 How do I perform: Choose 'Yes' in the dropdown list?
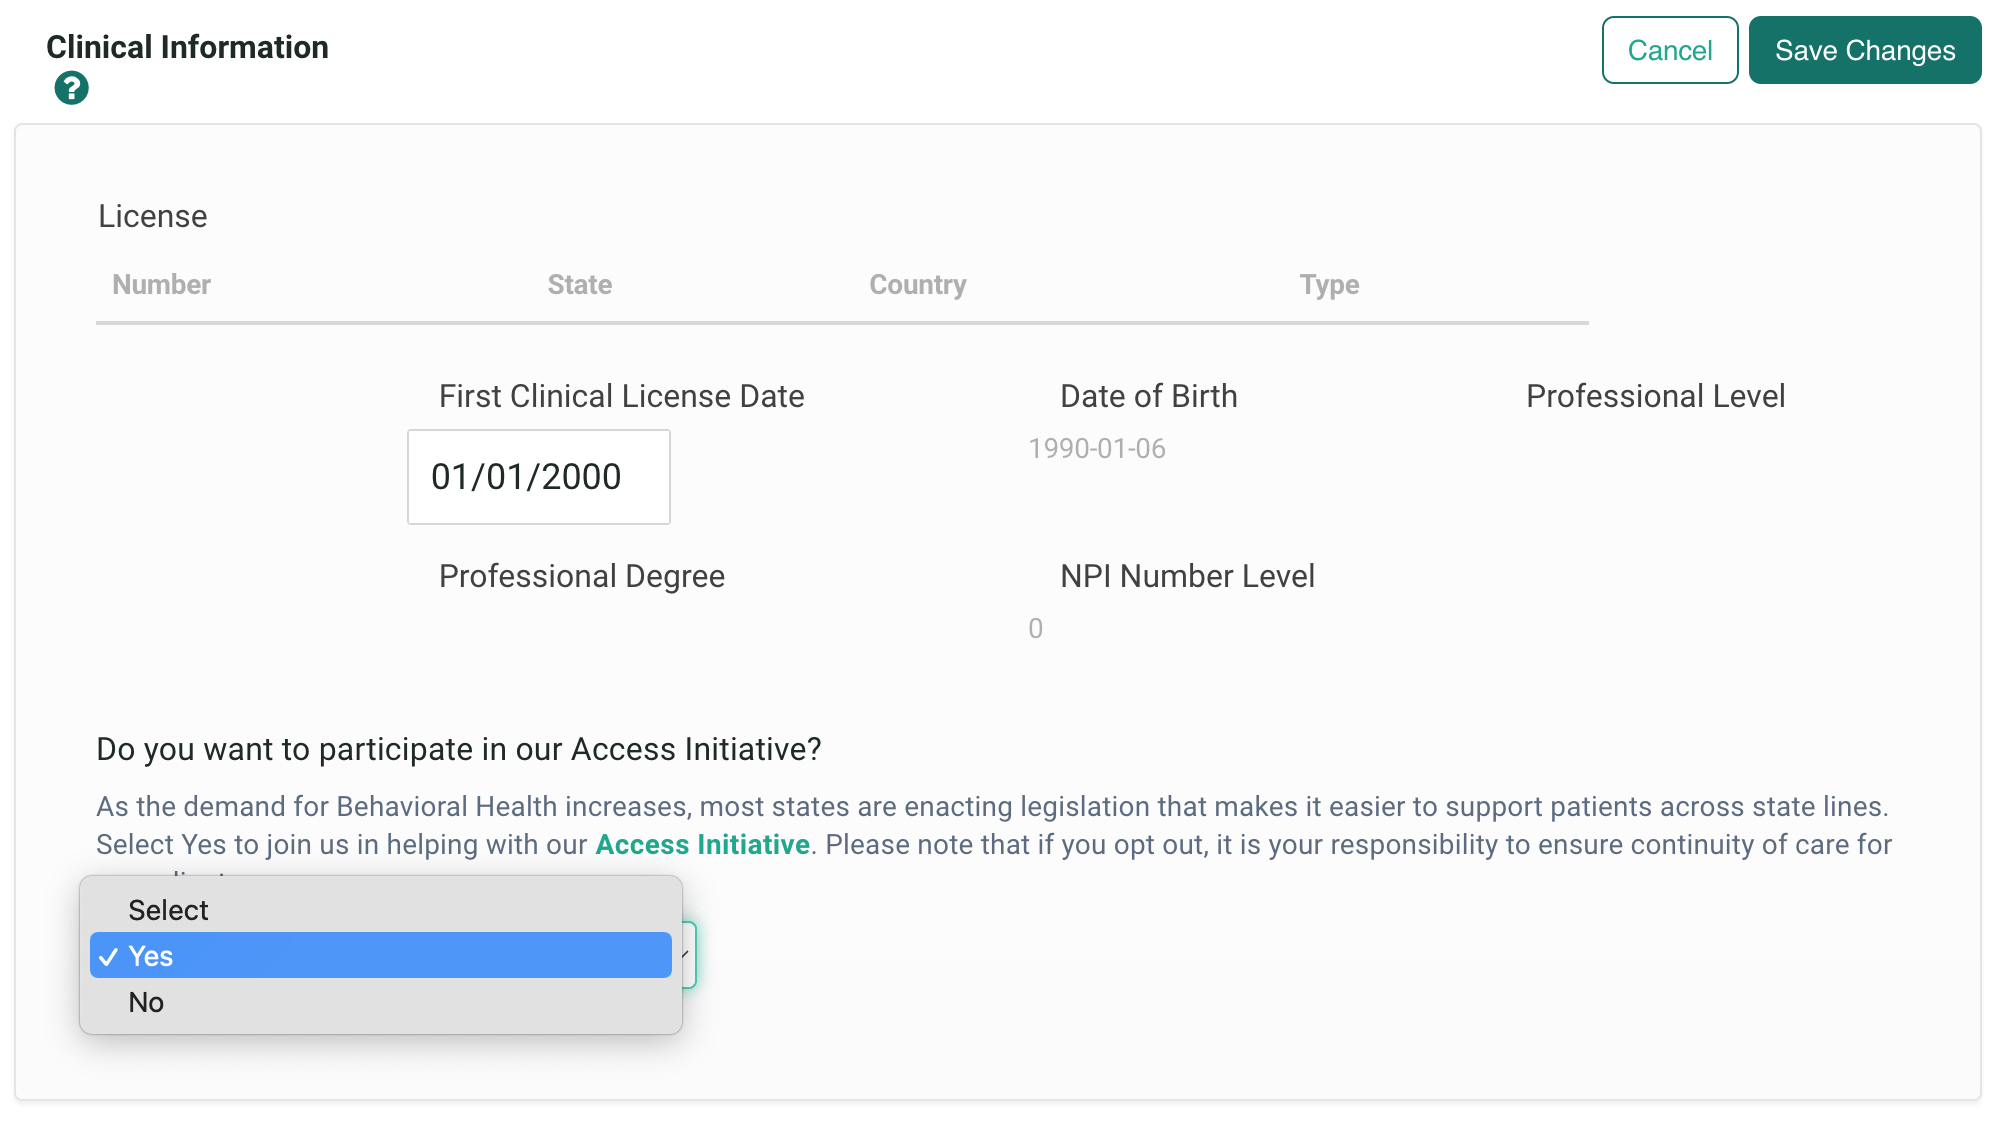coord(381,956)
